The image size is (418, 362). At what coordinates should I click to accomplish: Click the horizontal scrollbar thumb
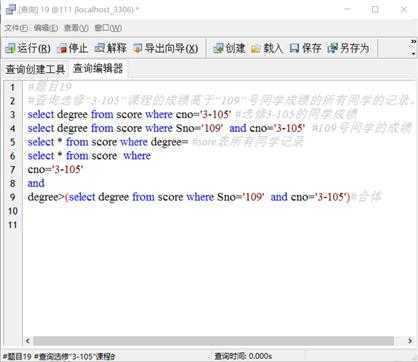click(x=213, y=341)
